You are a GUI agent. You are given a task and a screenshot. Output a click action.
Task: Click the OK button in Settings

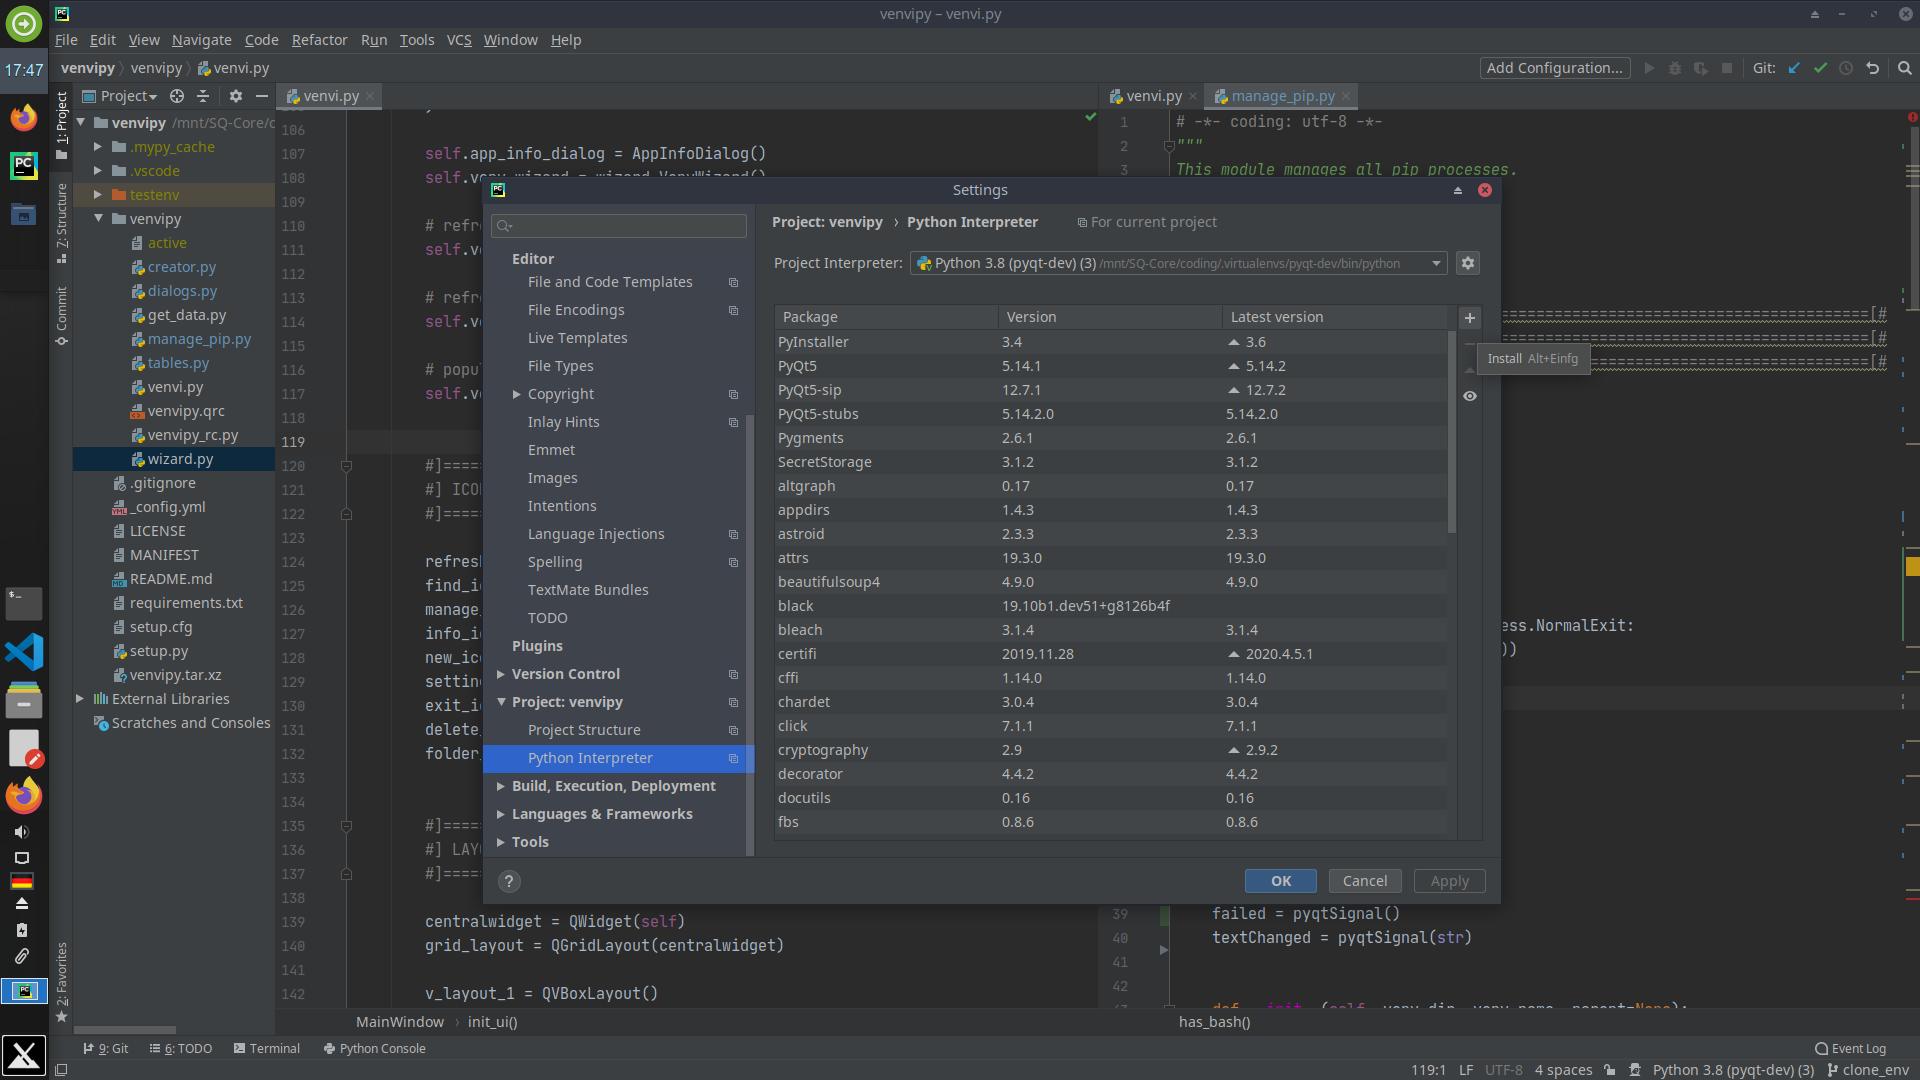click(1280, 881)
